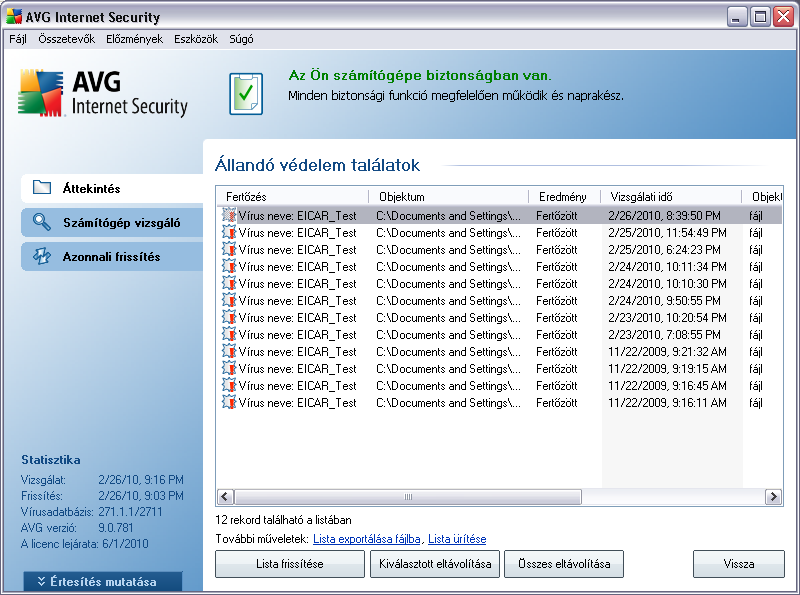
Task: Click Fertőzött in the 2/25/2010, 11:54:49 PM row
Action: [557, 233]
